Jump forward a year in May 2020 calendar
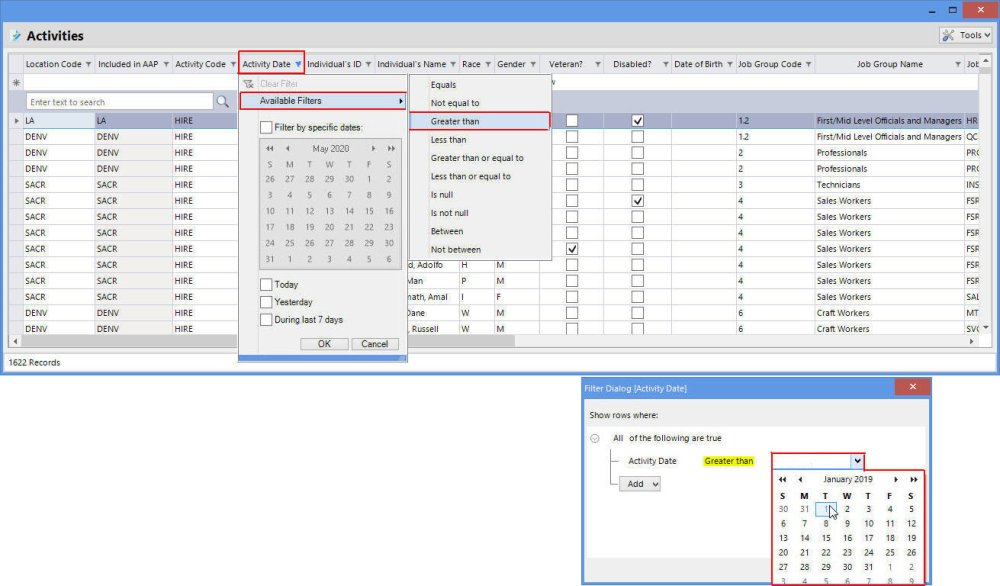1000x586 pixels. click(391, 149)
